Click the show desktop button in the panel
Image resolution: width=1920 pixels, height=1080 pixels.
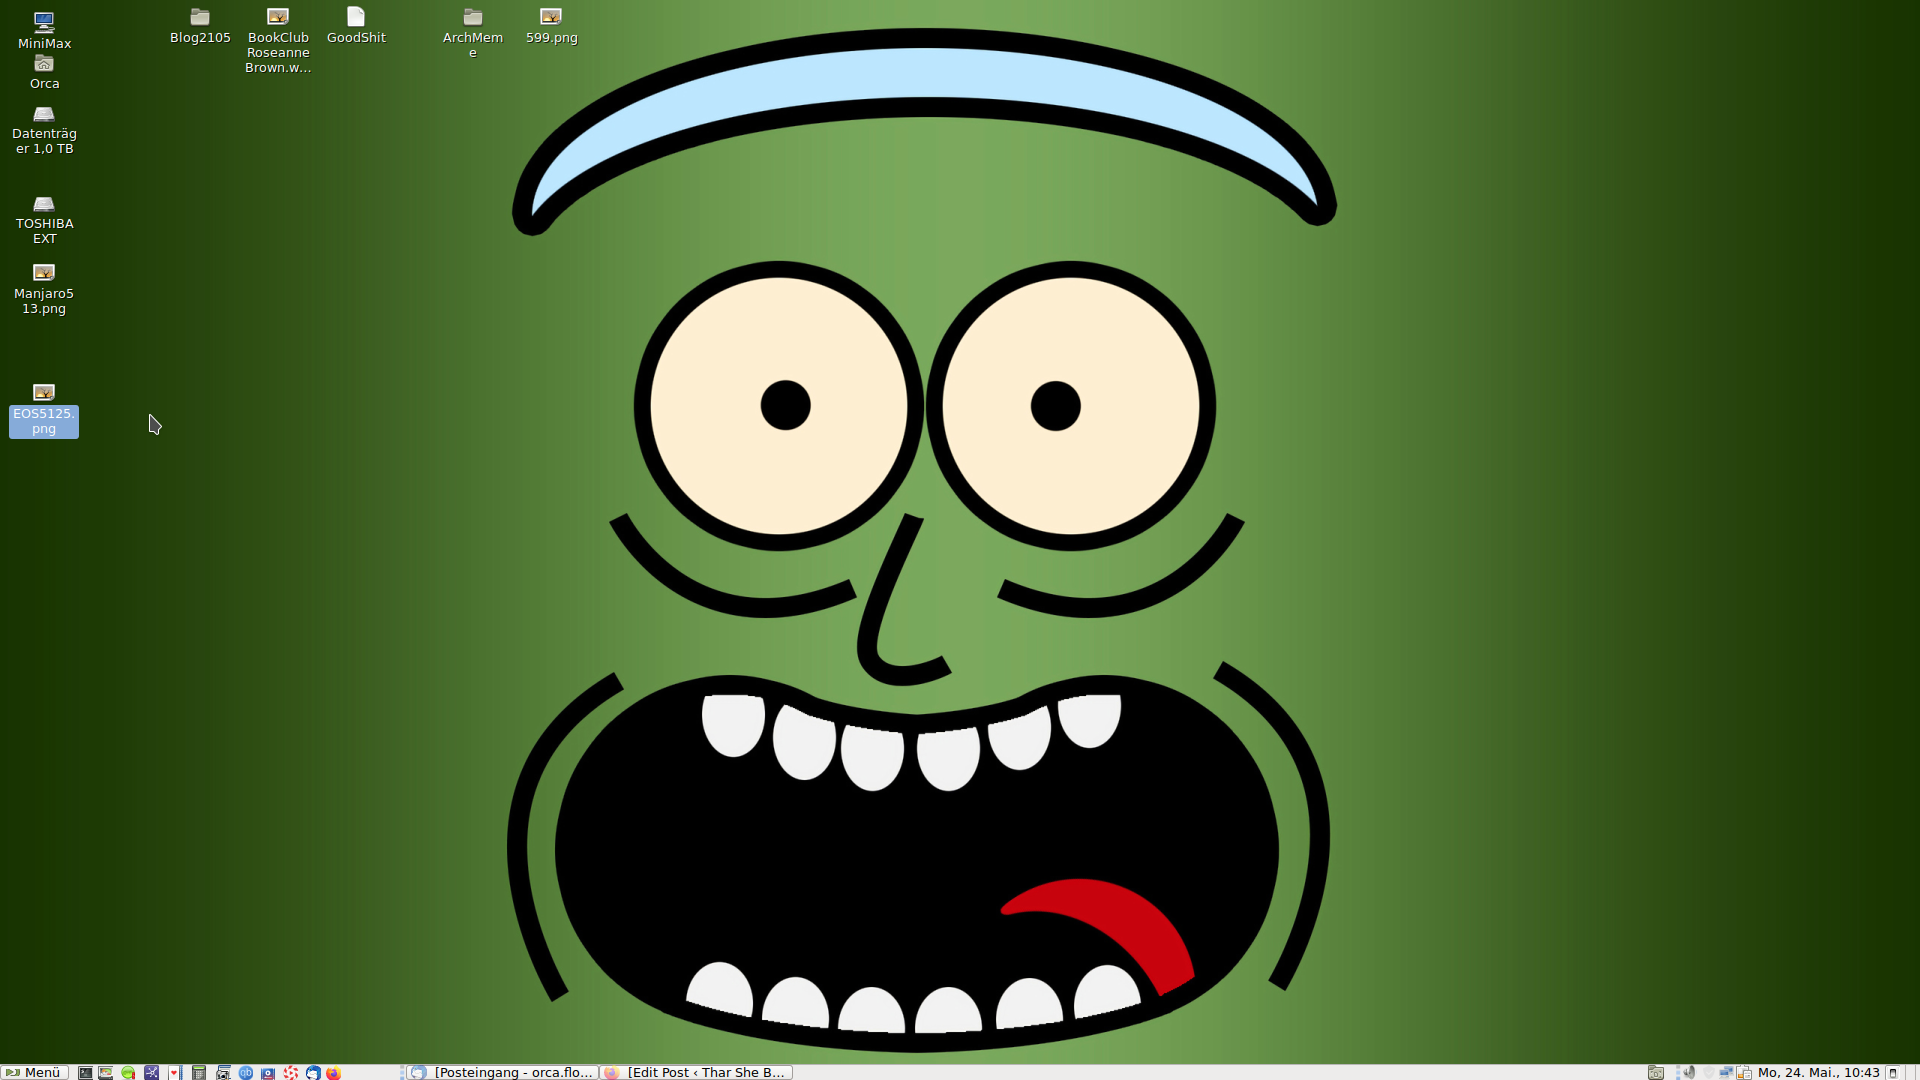pos(1893,1072)
